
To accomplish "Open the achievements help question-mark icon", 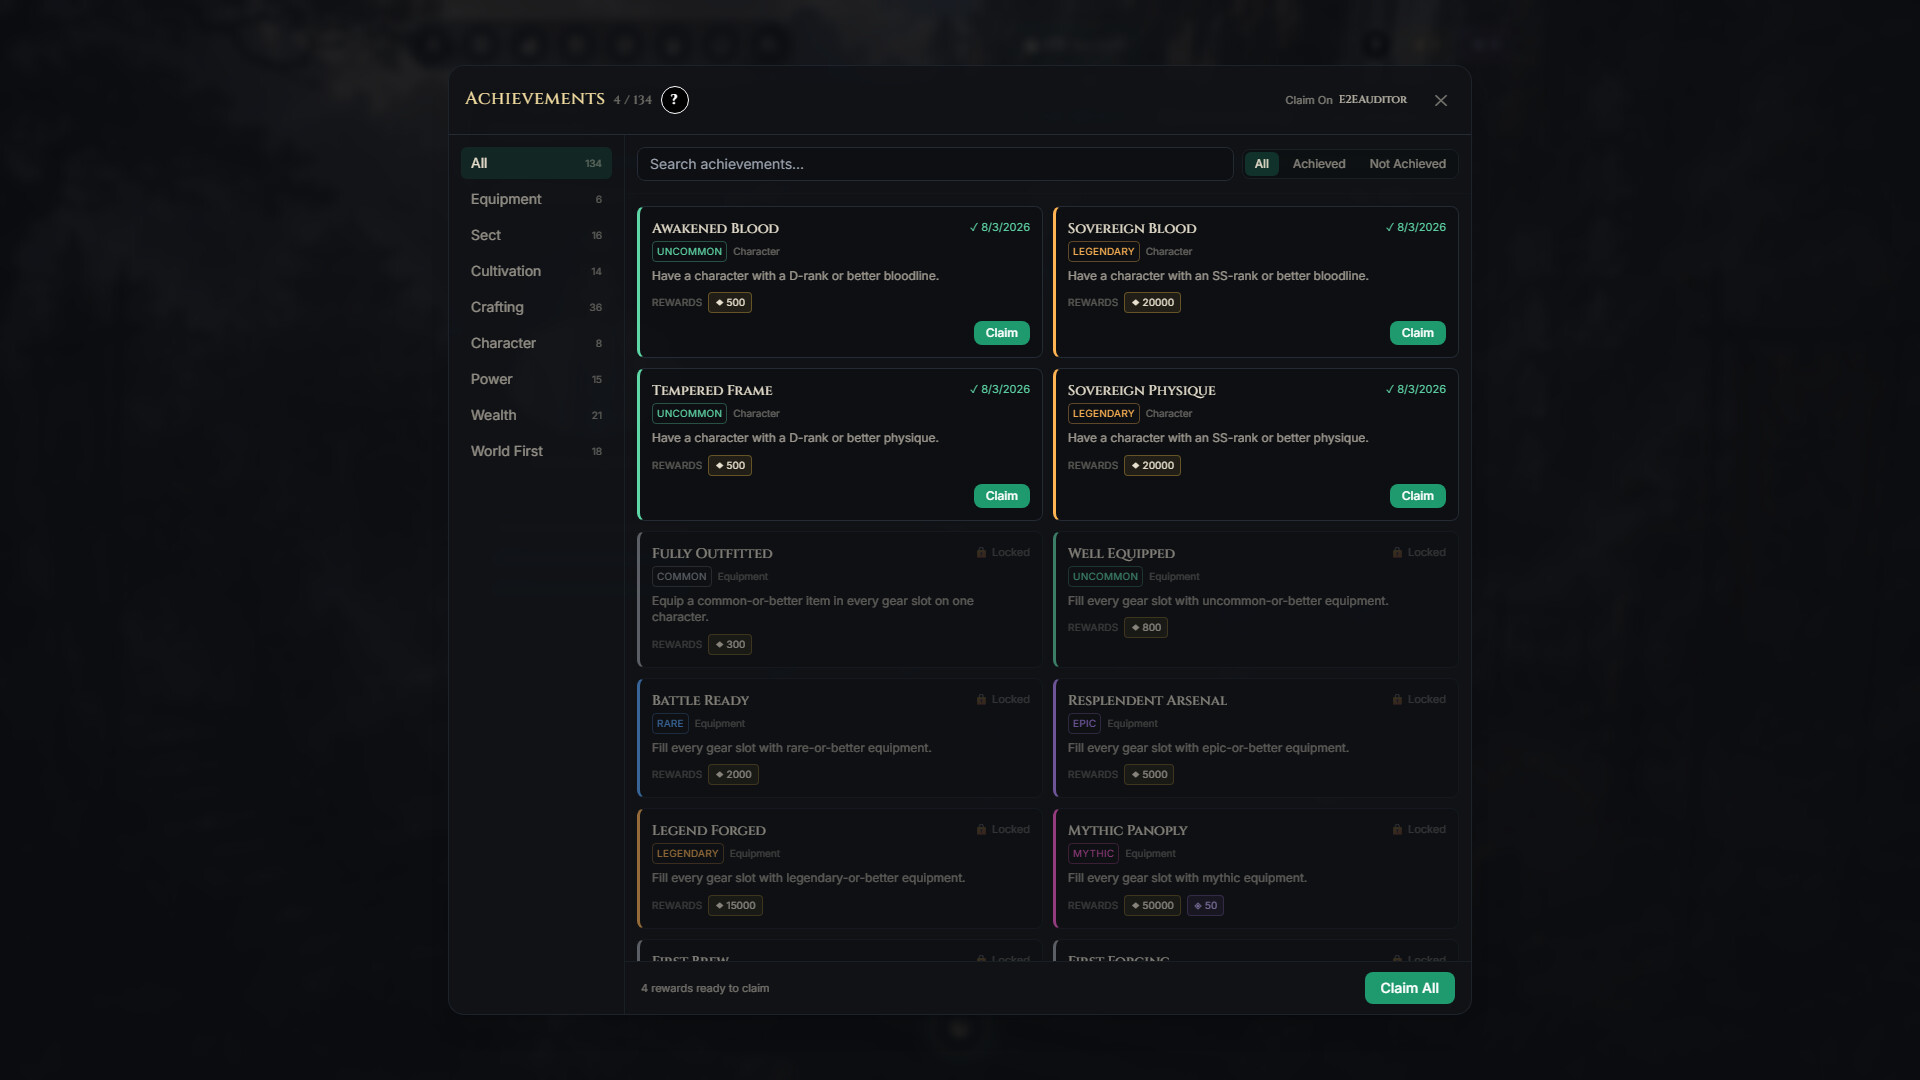I will [675, 100].
